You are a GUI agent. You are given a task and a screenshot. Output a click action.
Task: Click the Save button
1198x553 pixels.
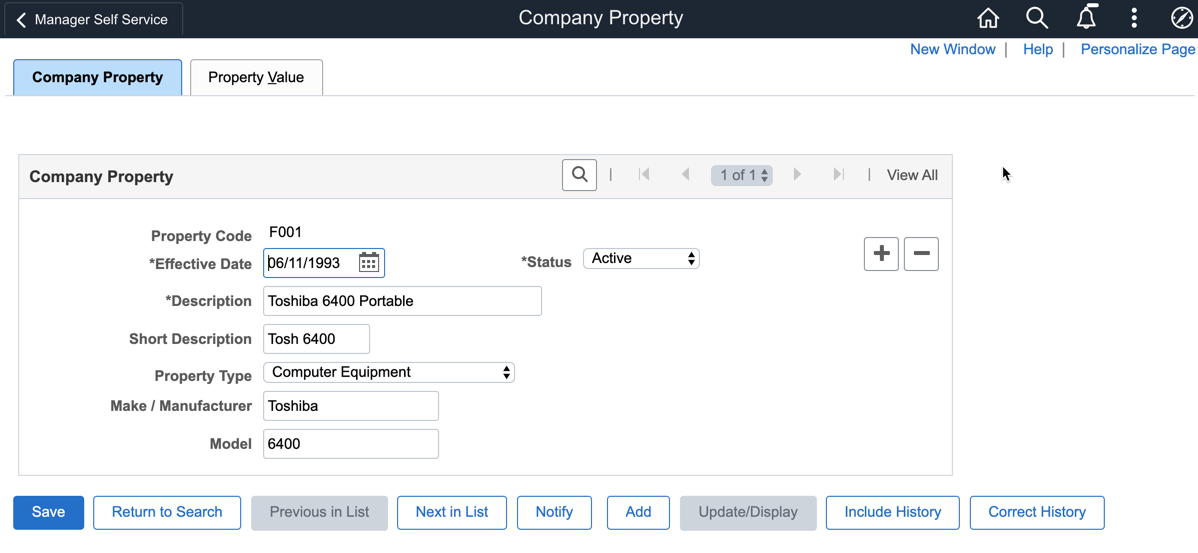[48, 512]
